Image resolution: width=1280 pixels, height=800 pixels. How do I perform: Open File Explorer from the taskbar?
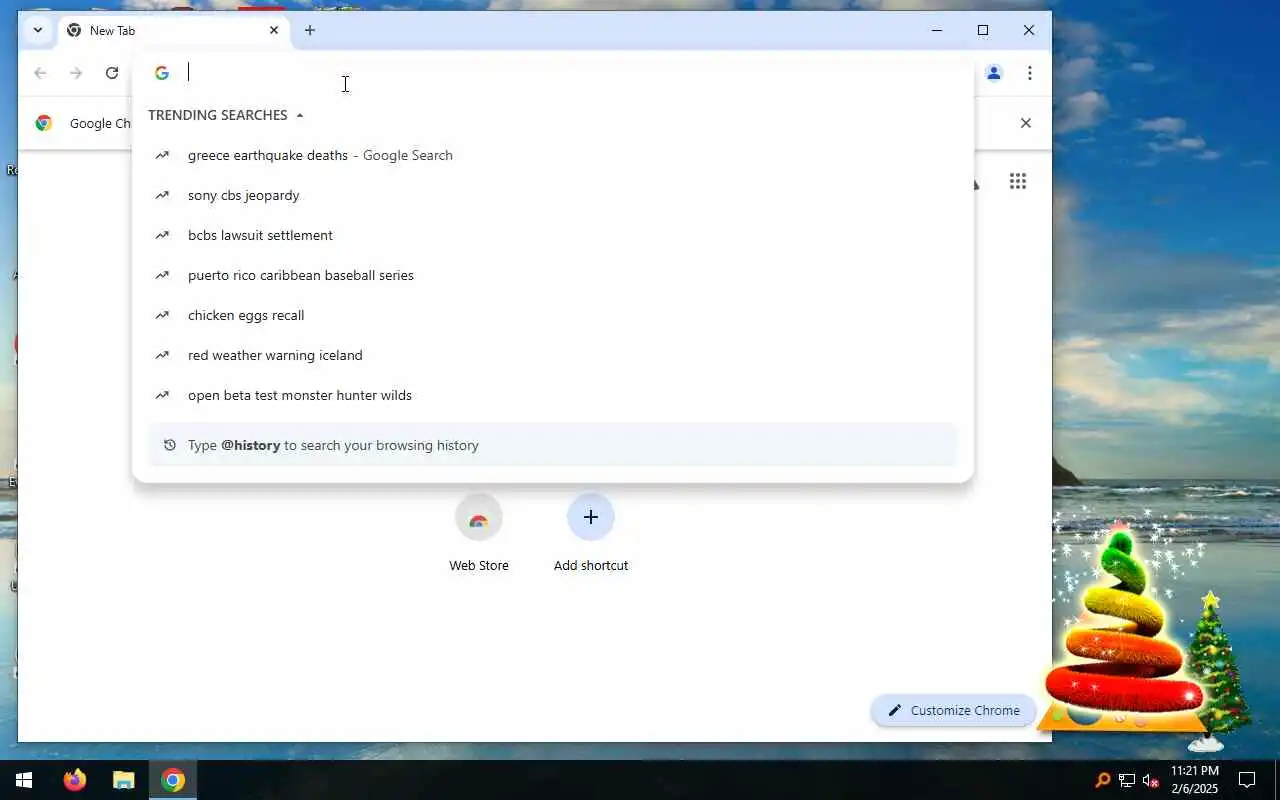(123, 780)
